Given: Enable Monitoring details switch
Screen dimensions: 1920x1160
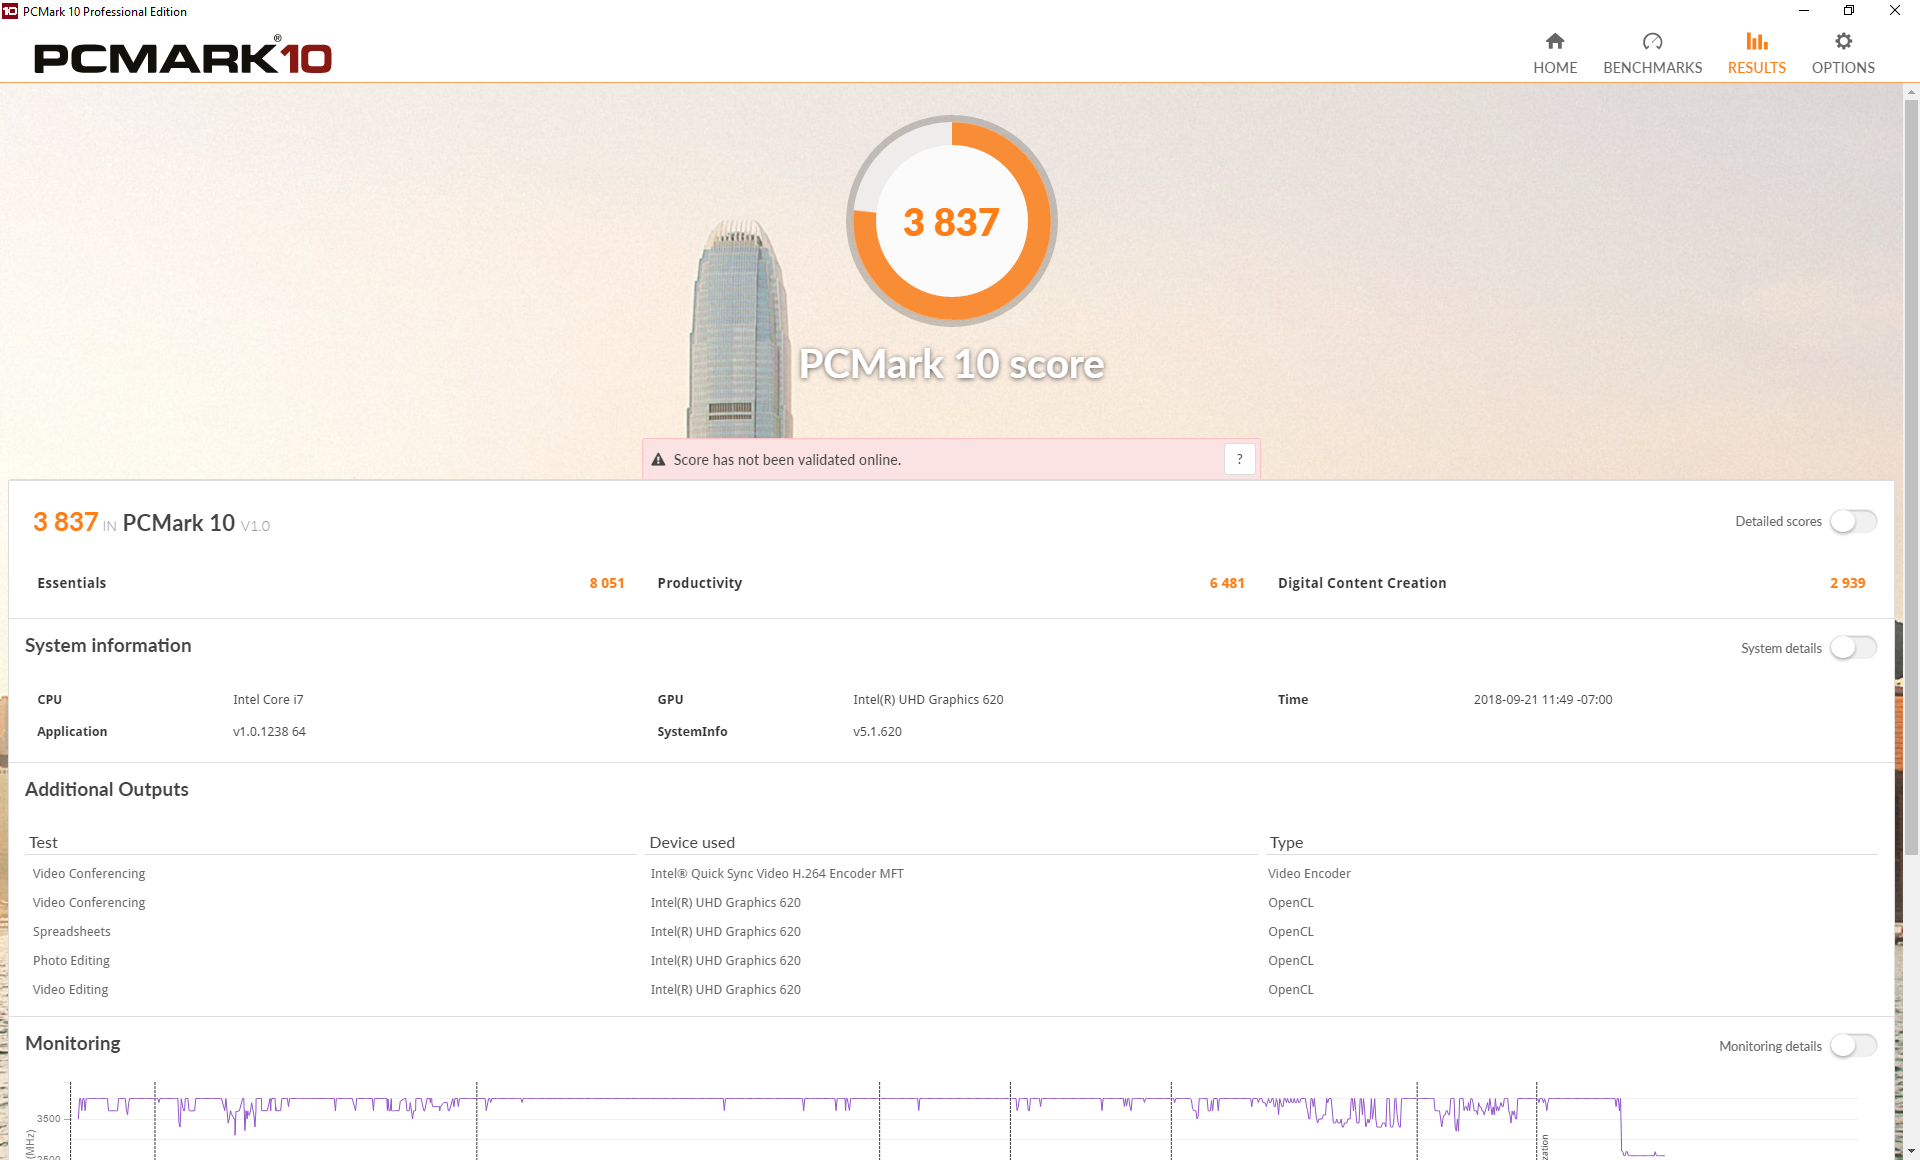Looking at the screenshot, I should point(1853,1046).
